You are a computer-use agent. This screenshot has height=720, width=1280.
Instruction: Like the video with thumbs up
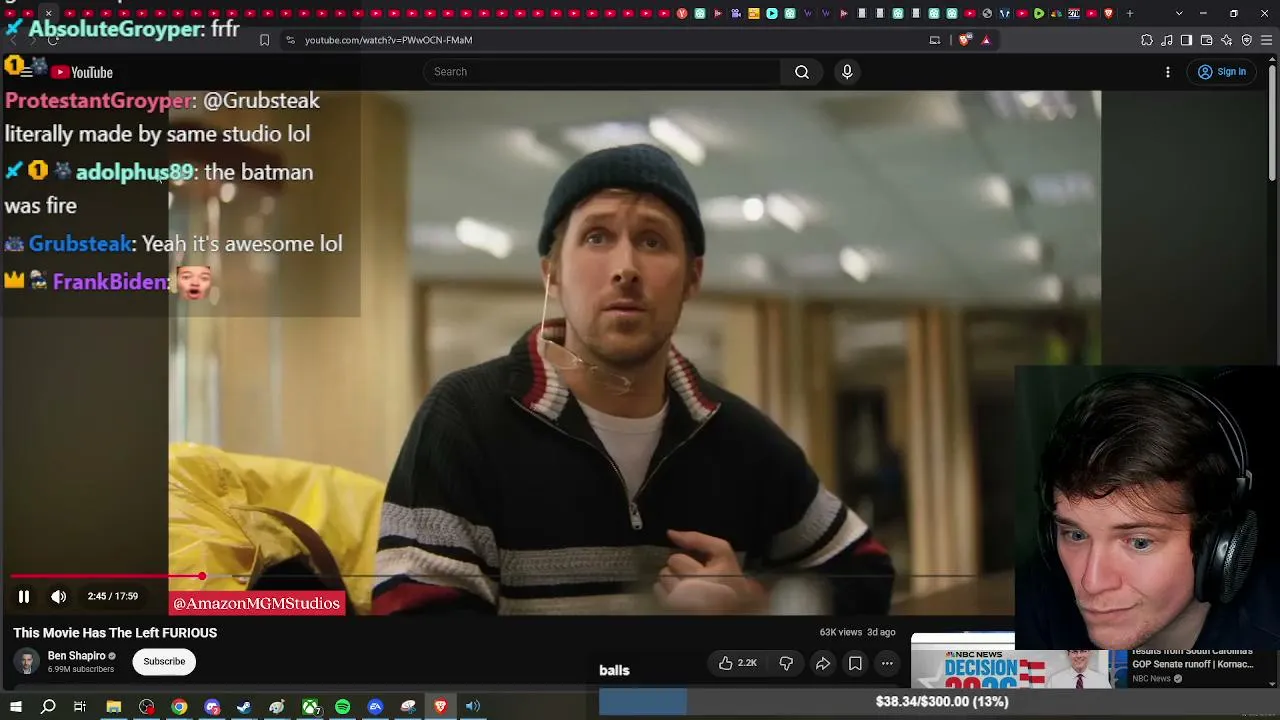tap(737, 663)
